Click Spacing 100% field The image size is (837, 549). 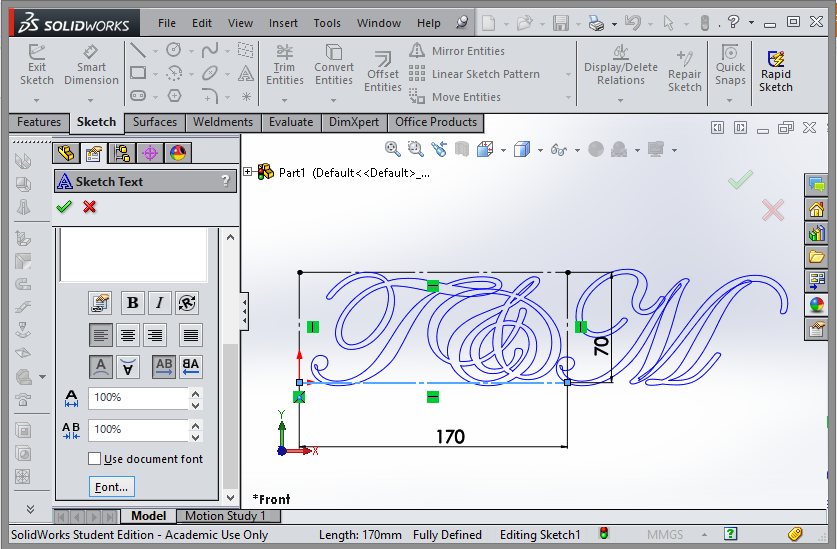pyautogui.click(x=138, y=430)
